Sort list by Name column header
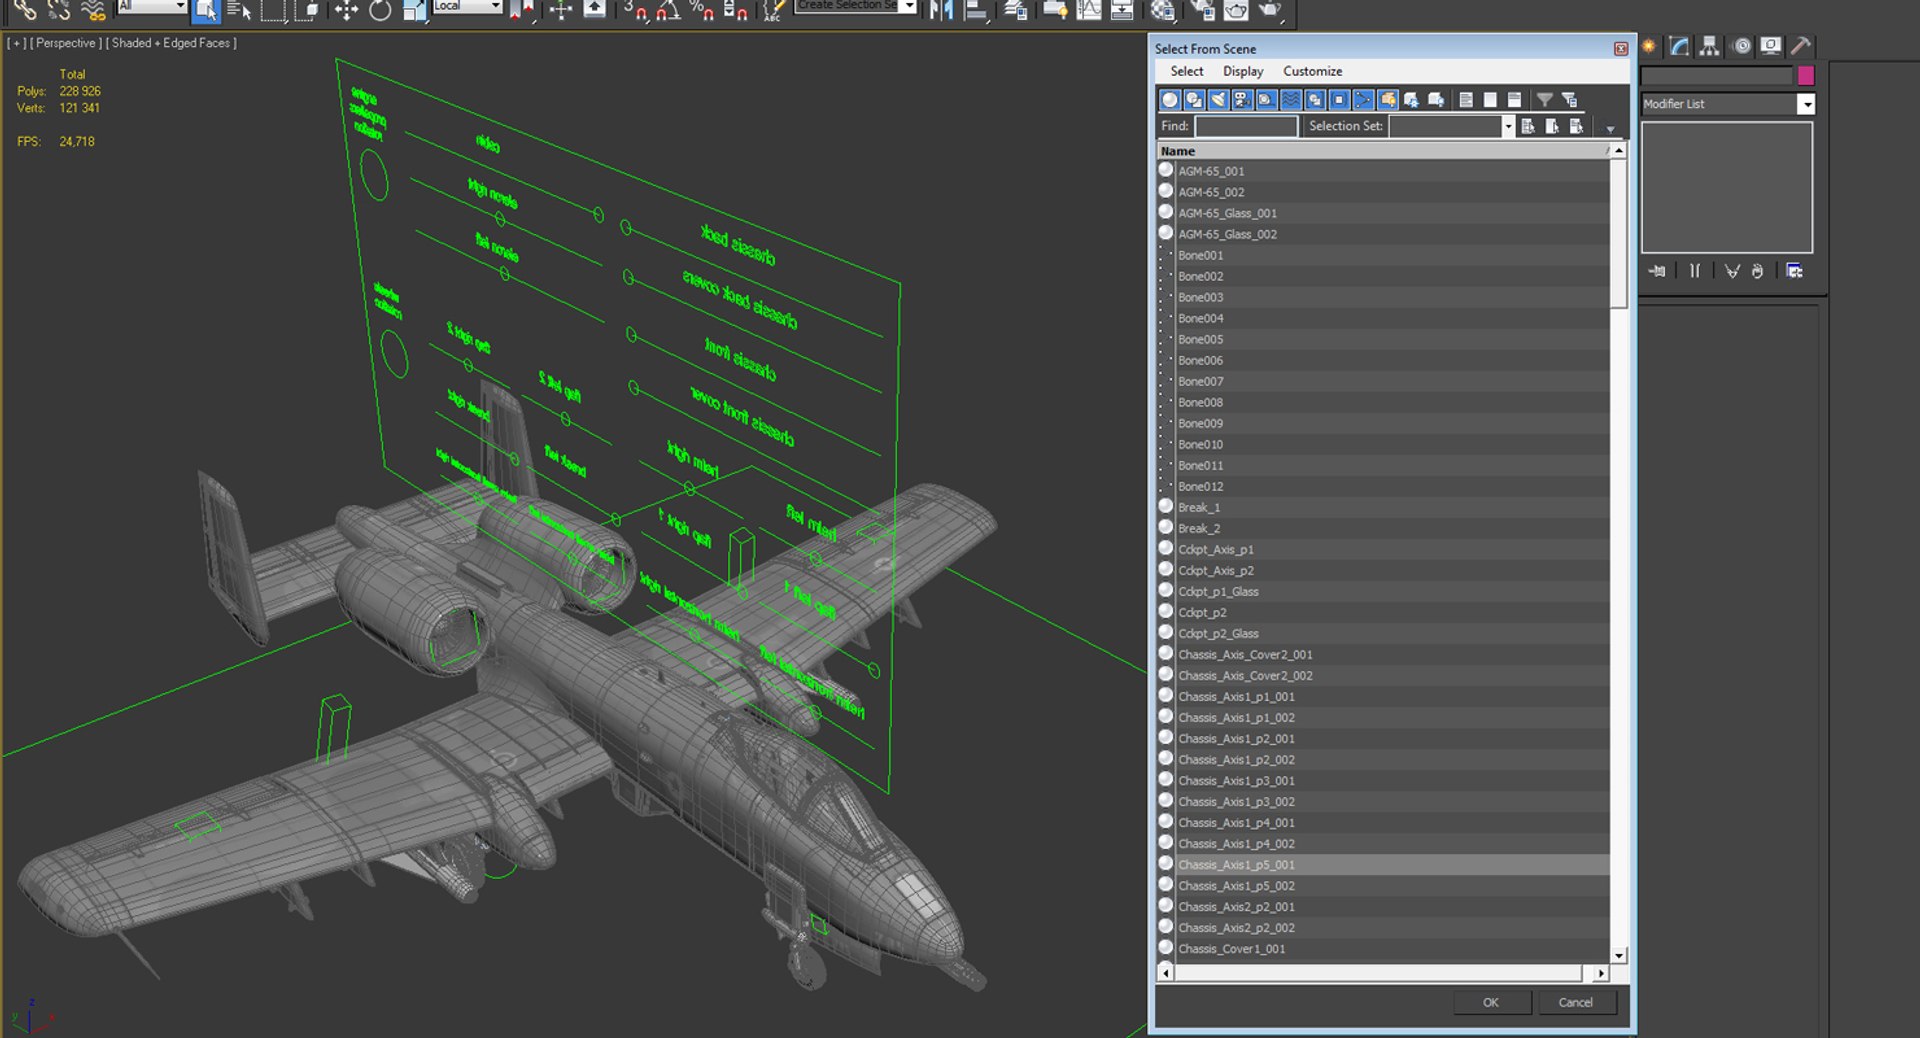 click(1384, 151)
